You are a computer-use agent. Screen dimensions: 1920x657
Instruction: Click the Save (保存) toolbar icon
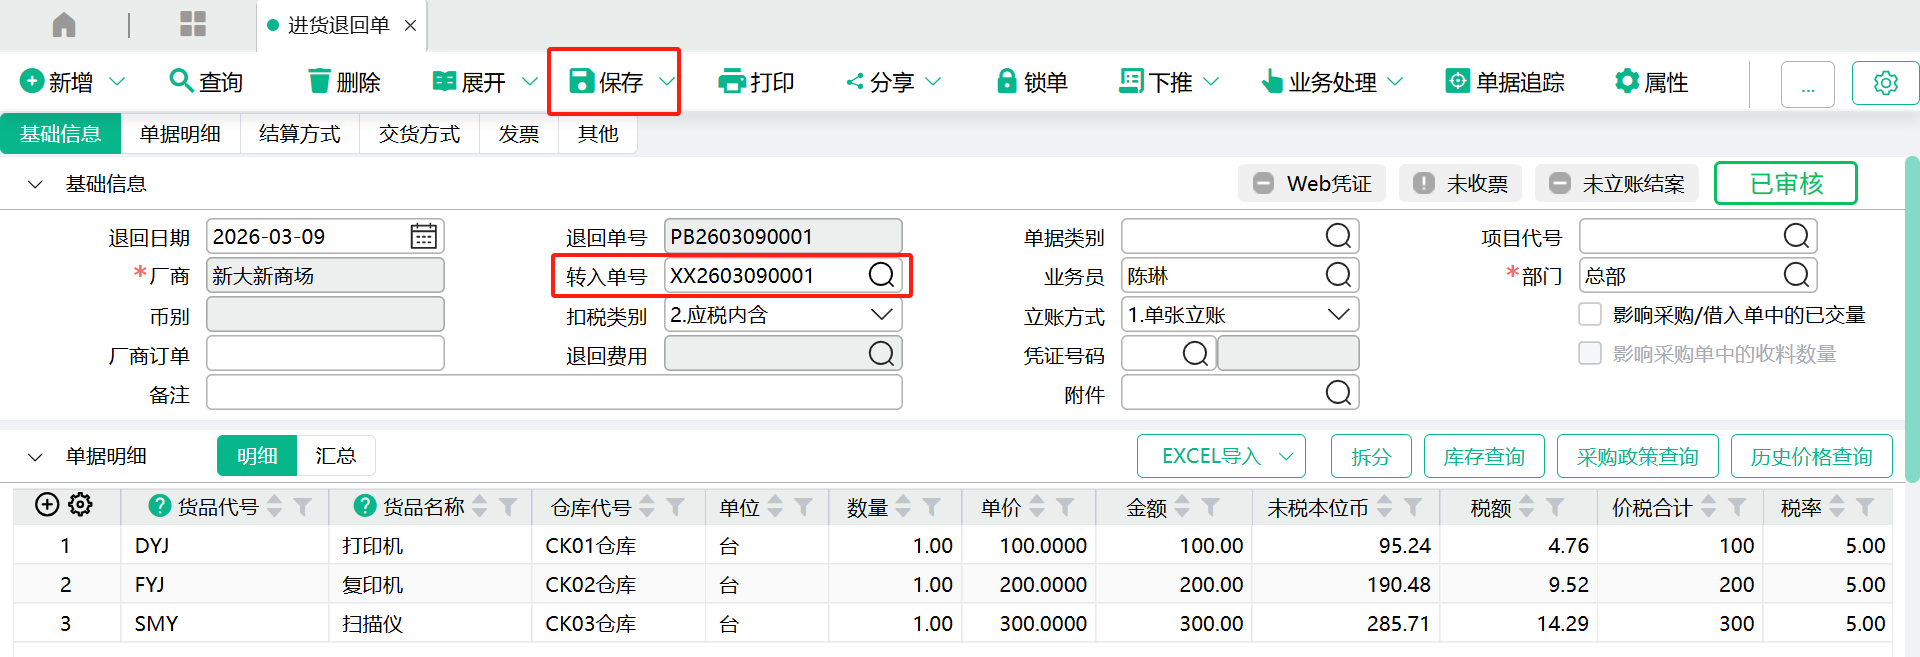click(581, 82)
